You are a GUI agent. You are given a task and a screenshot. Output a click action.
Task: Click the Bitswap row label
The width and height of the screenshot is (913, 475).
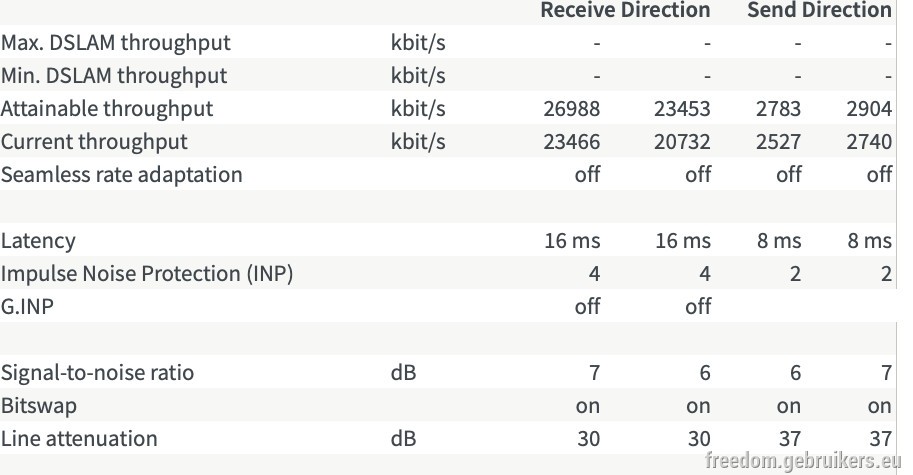coord(39,406)
